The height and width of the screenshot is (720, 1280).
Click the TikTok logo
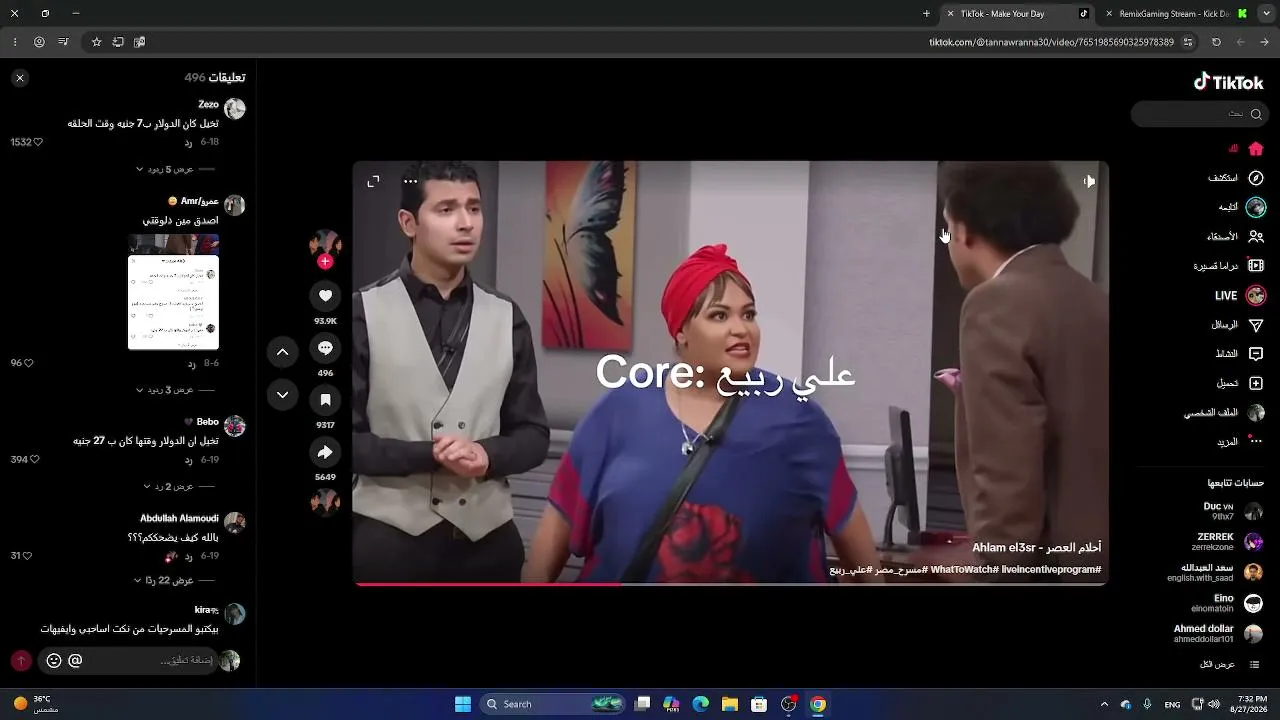(x=1229, y=83)
